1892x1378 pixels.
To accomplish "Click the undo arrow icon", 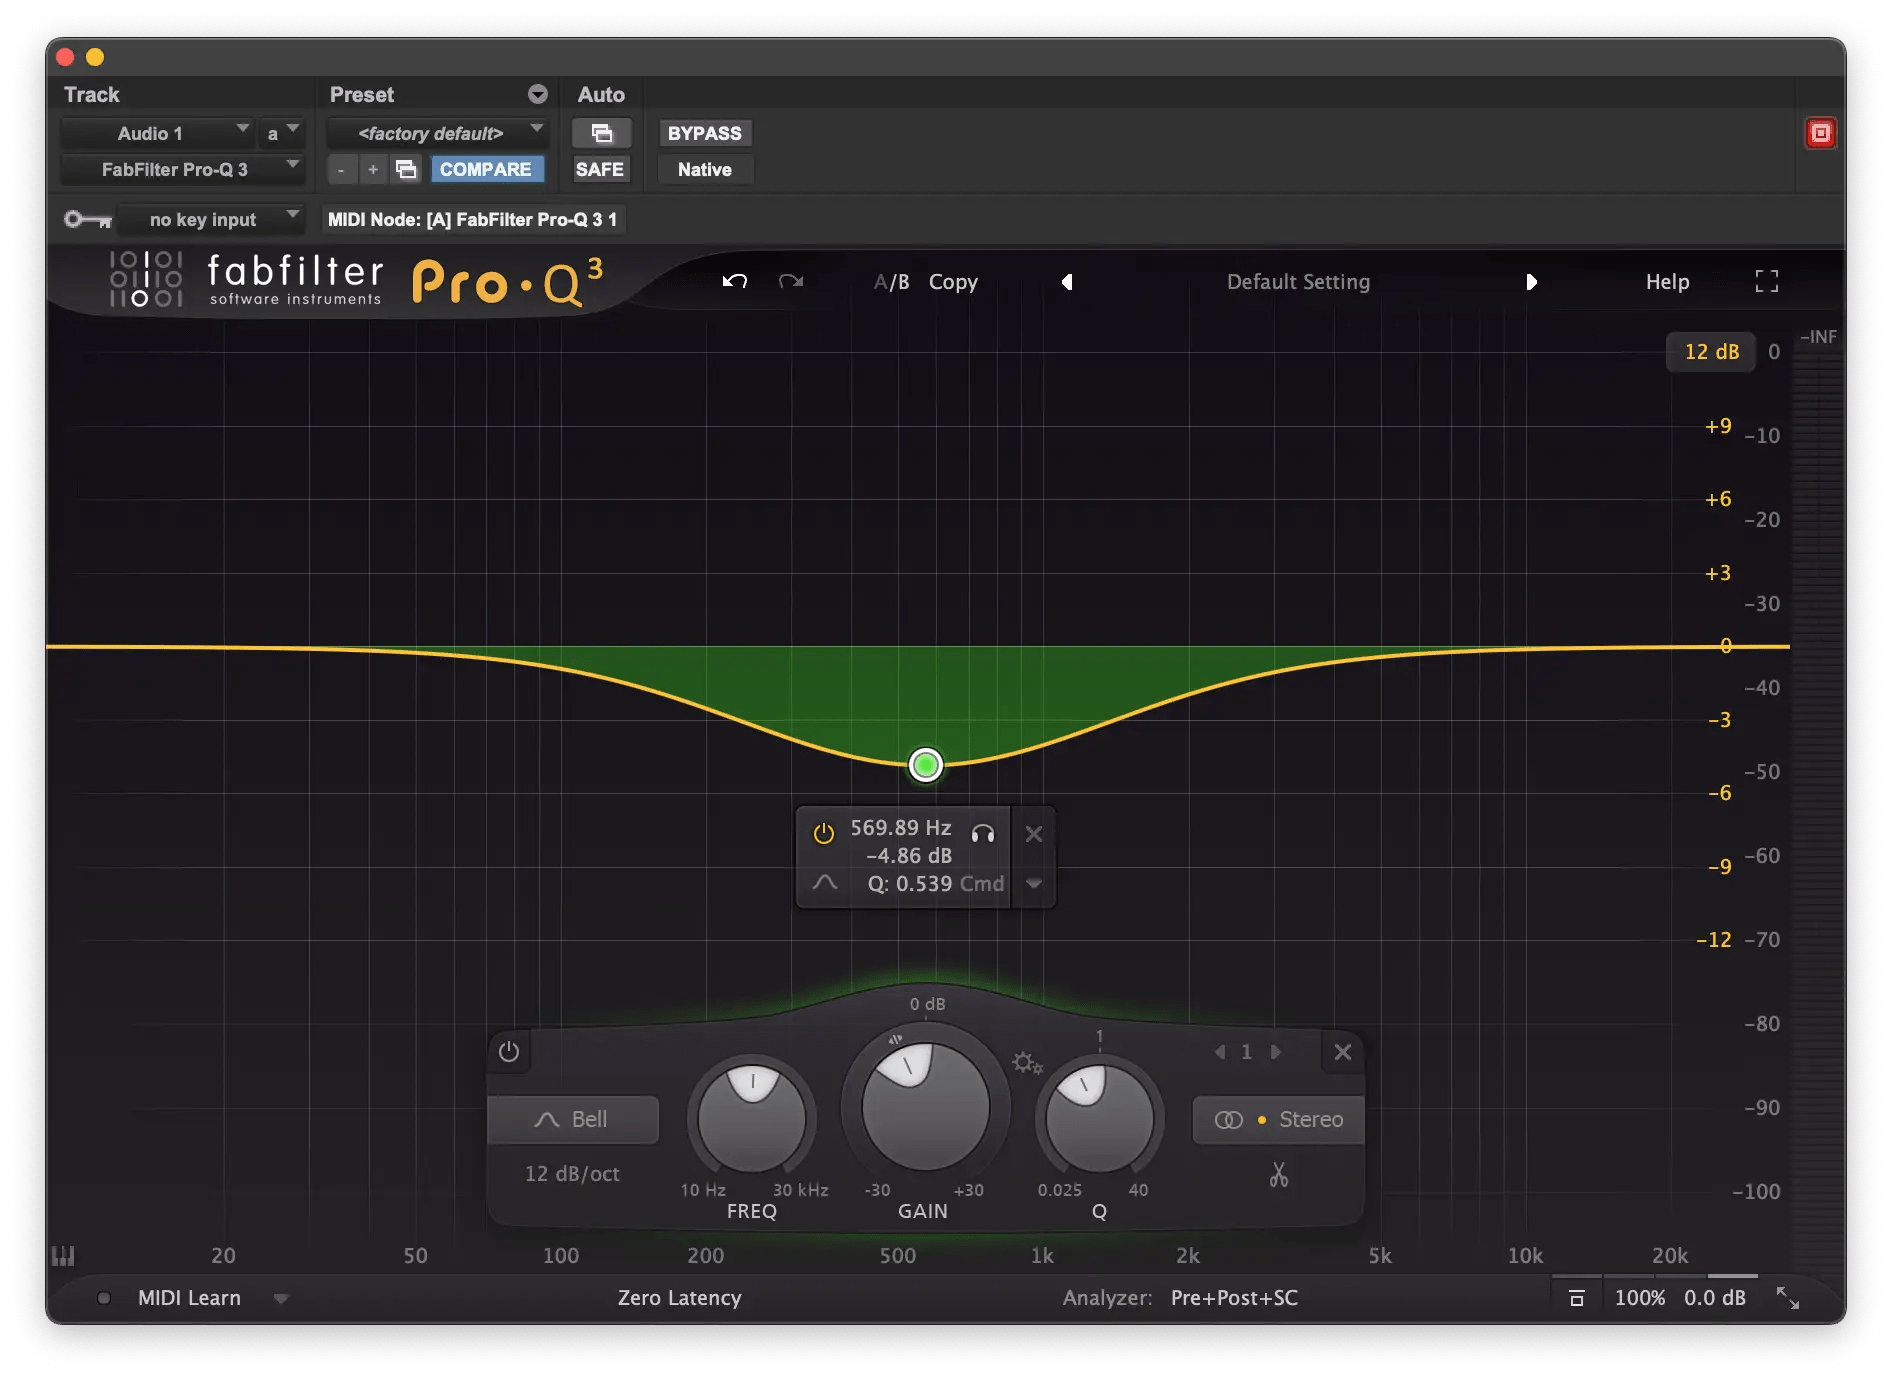I will click(x=735, y=281).
